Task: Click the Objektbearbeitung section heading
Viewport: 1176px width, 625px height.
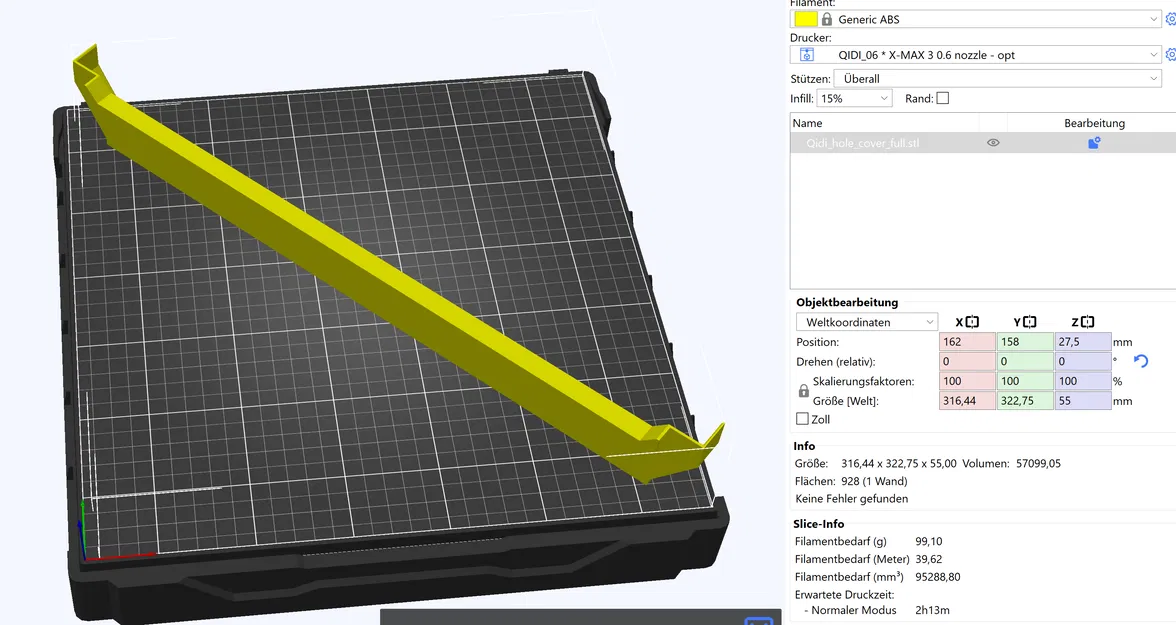Action: coord(847,302)
